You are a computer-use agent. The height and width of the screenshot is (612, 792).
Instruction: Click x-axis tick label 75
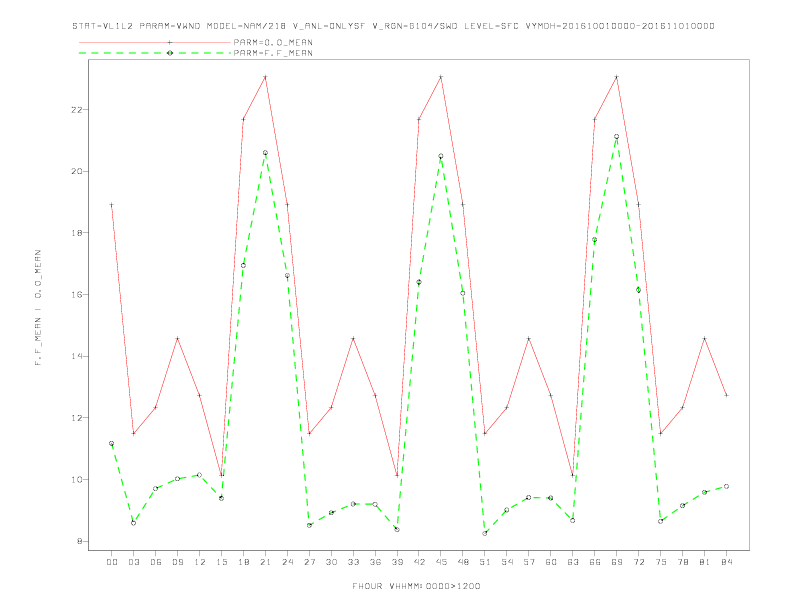click(661, 562)
